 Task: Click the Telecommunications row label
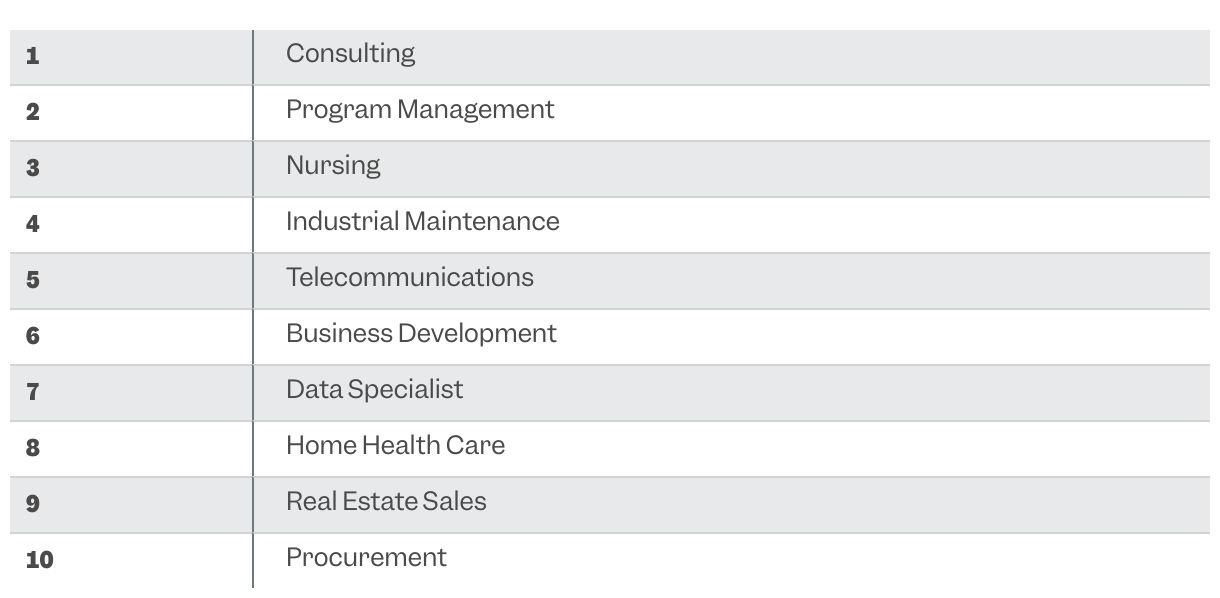[x=409, y=277]
